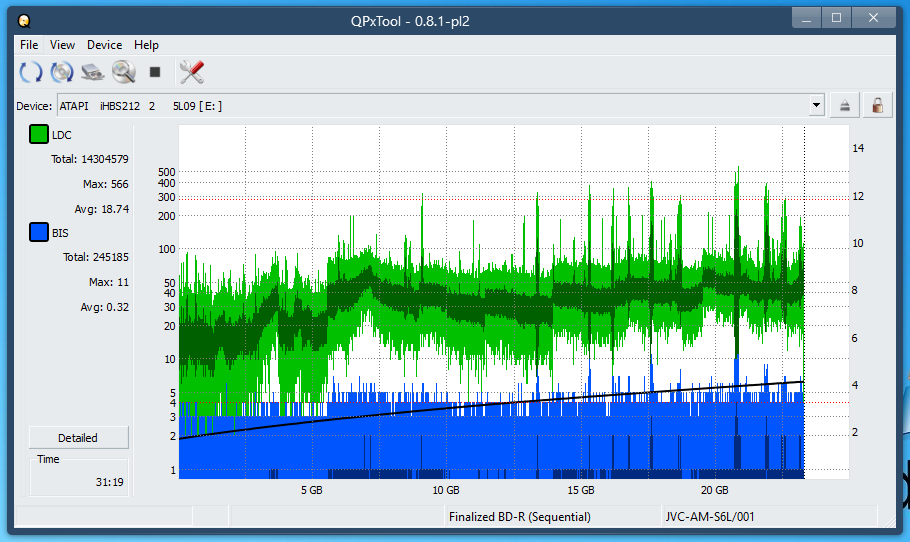Expand the Device selection dropdown
910x542 pixels.
pos(816,106)
